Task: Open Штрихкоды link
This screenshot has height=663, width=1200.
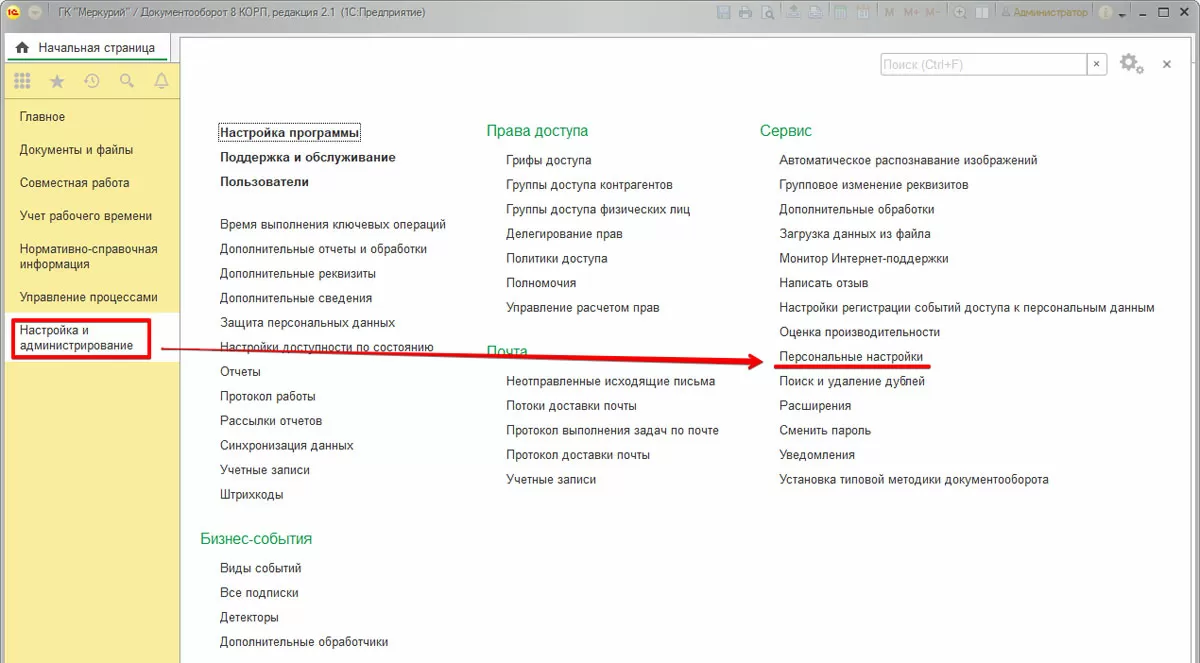Action: pos(252,494)
